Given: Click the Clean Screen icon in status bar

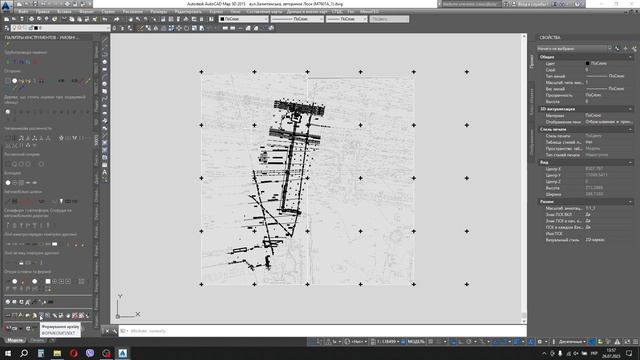Looking at the screenshot, I should (x=627, y=342).
